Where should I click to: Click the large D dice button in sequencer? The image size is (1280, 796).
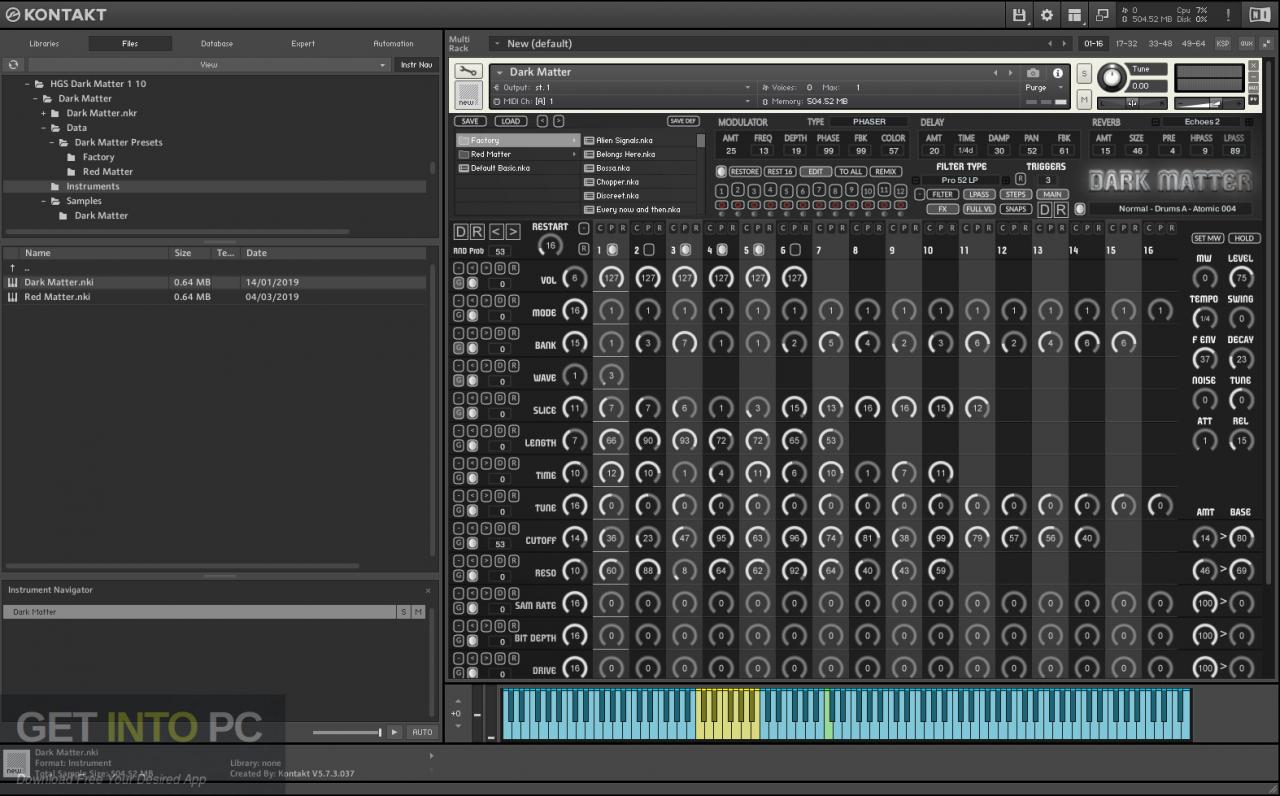(x=461, y=232)
